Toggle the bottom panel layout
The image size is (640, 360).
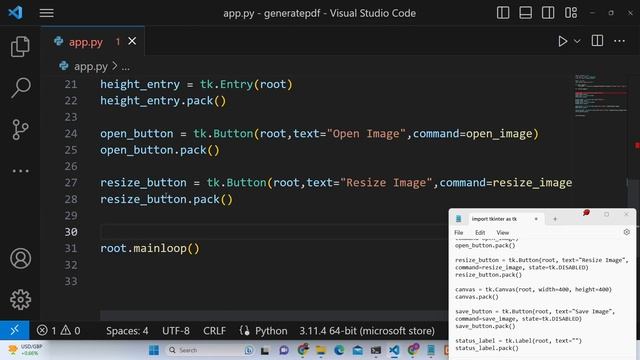pos(525,13)
